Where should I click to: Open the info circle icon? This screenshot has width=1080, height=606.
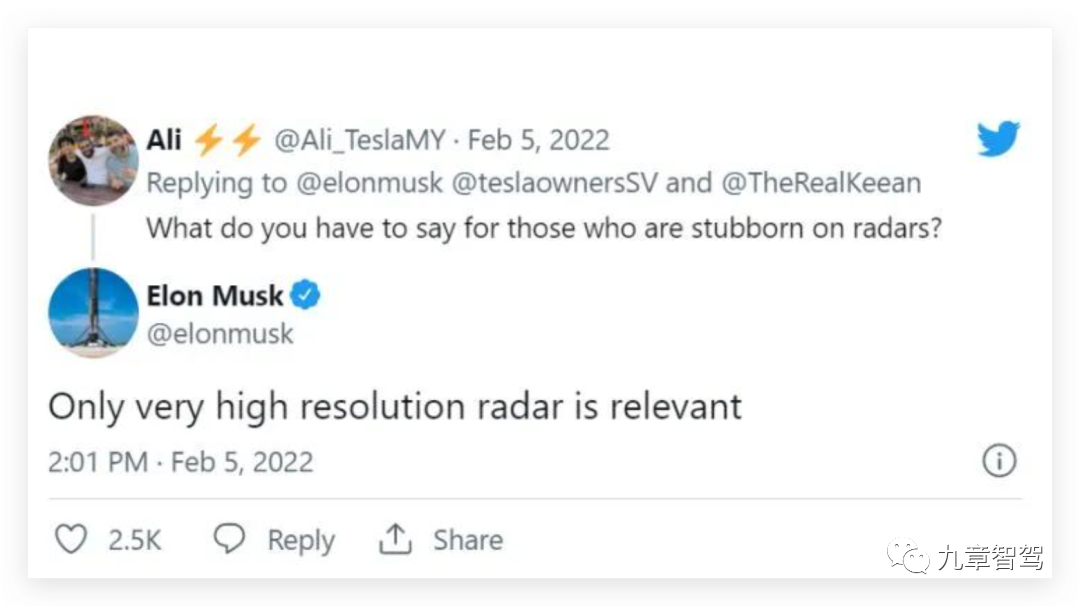[999, 461]
